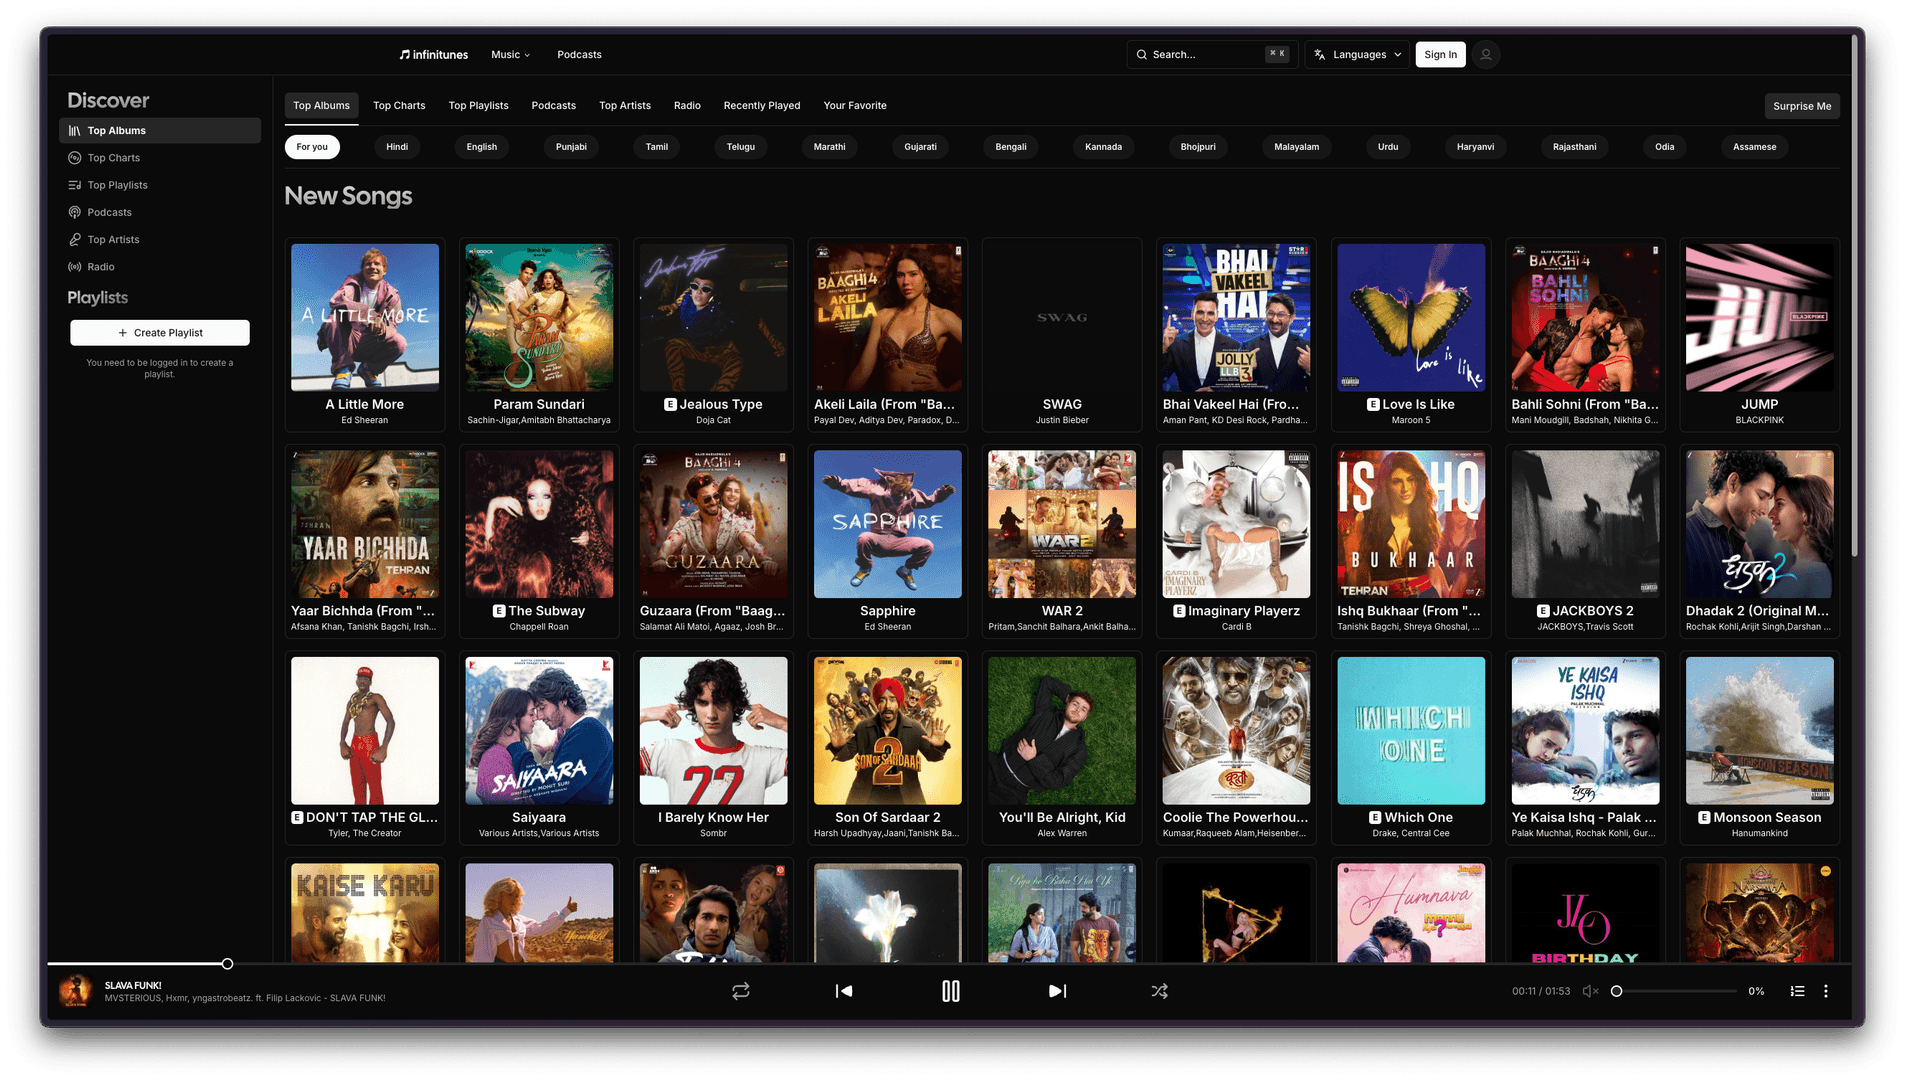This screenshot has width=1905, height=1080.
Task: Open the Param Sundari album cover
Action: [x=539, y=318]
